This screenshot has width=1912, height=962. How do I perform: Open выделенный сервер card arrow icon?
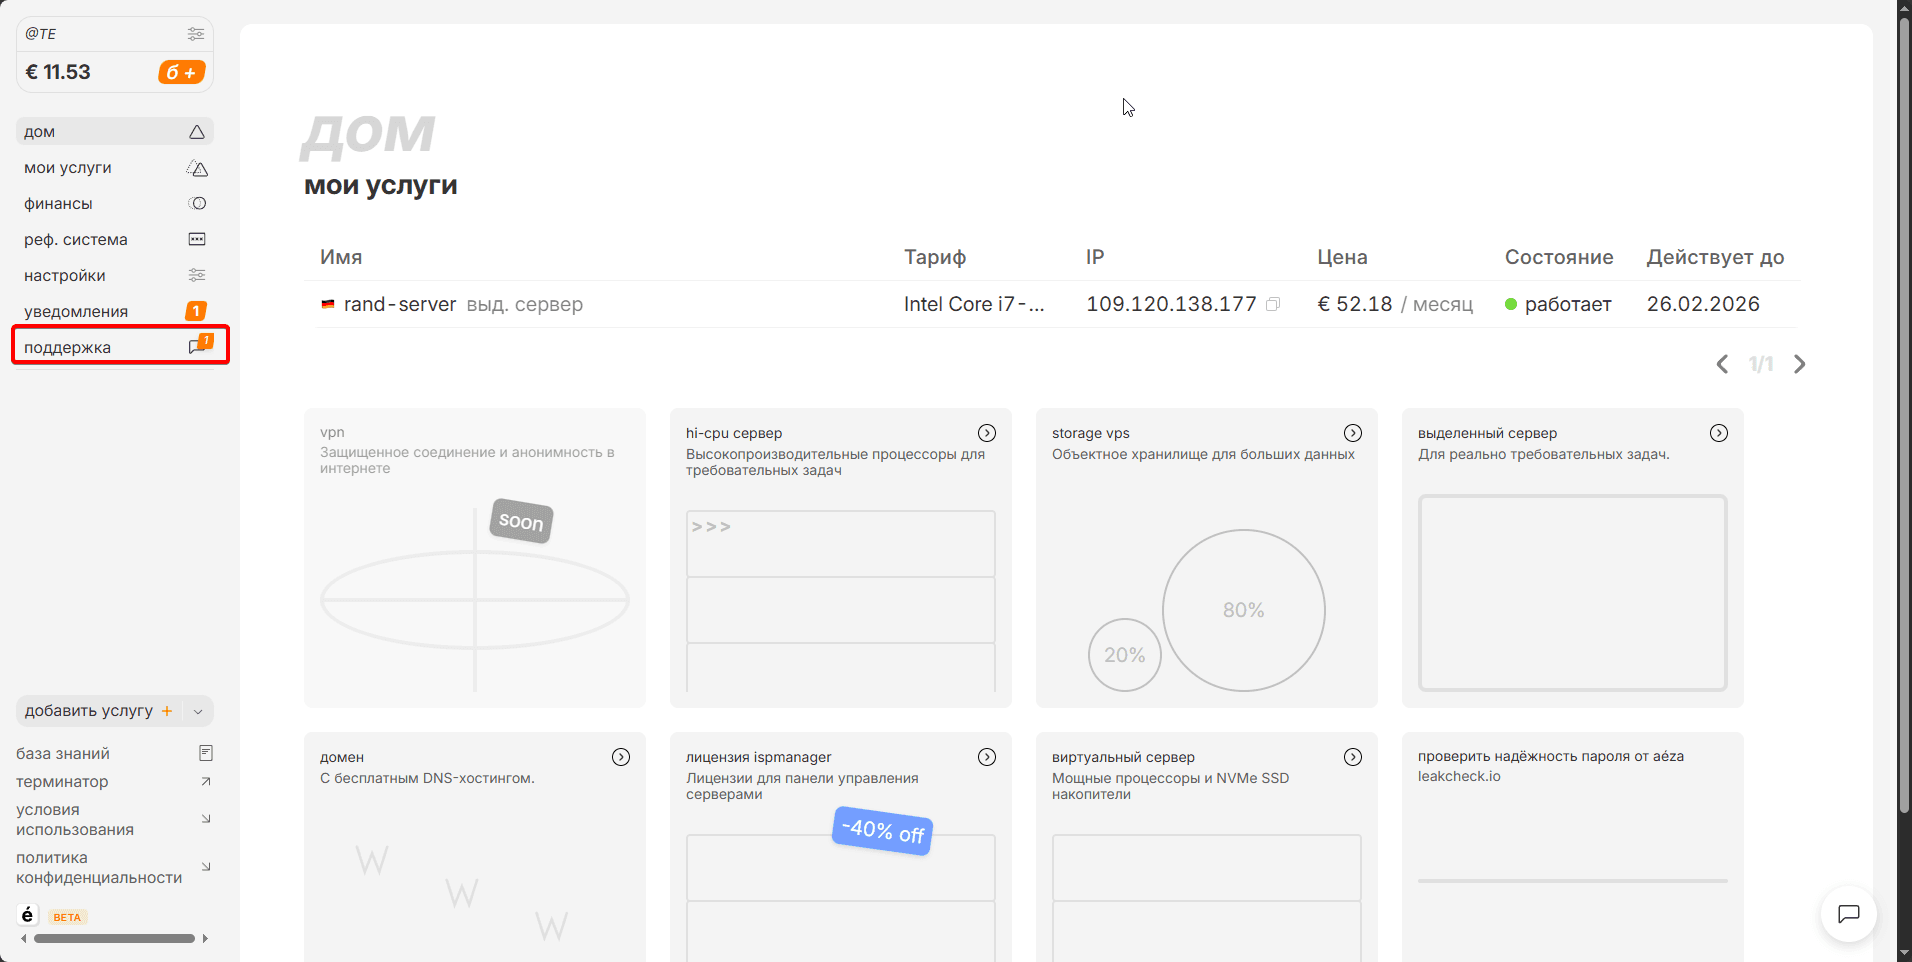click(x=1718, y=433)
